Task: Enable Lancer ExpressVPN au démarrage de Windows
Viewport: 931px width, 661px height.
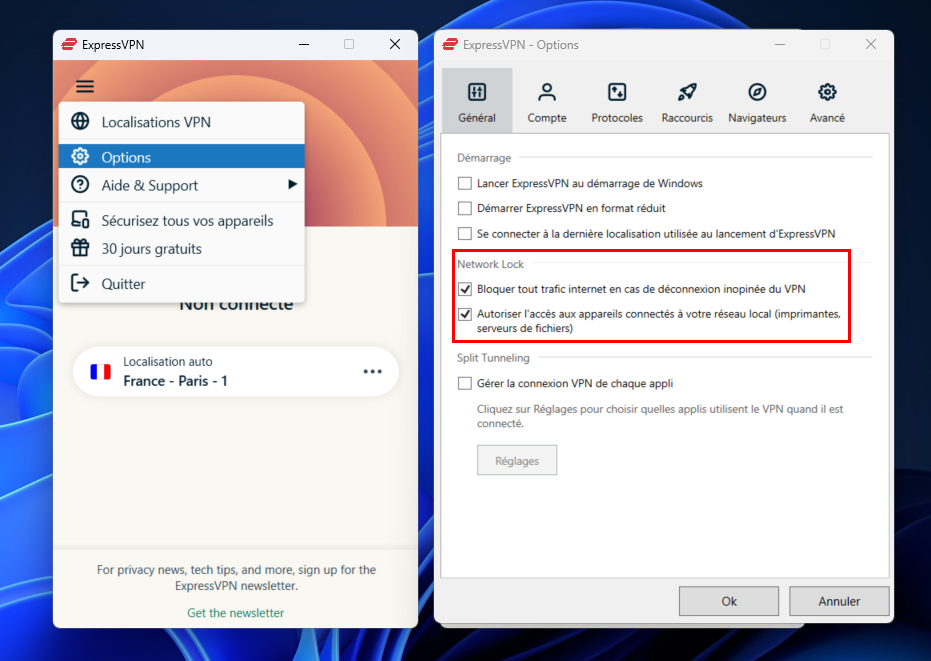Action: [x=465, y=184]
